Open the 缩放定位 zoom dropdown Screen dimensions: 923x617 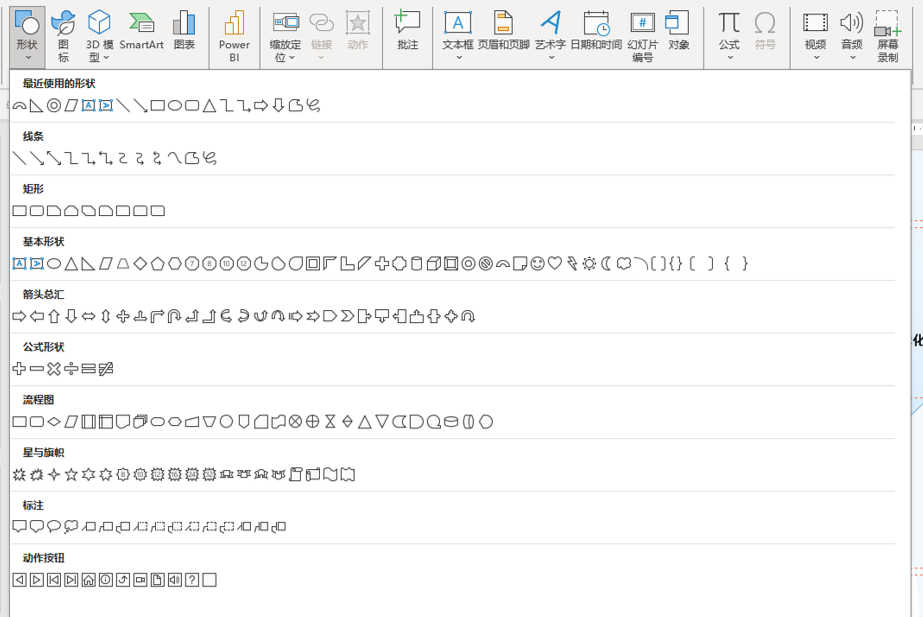285,37
